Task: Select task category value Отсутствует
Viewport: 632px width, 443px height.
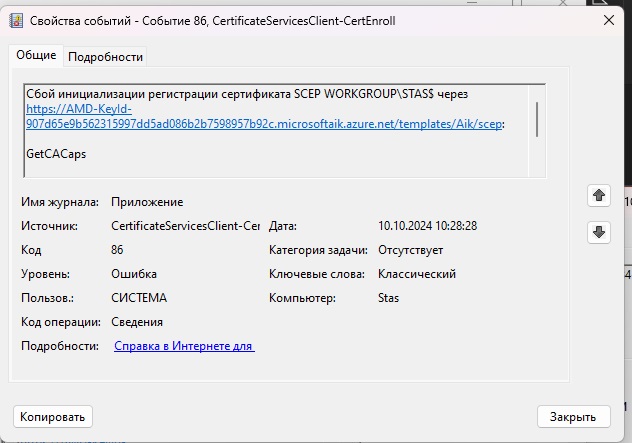Action: 410,250
